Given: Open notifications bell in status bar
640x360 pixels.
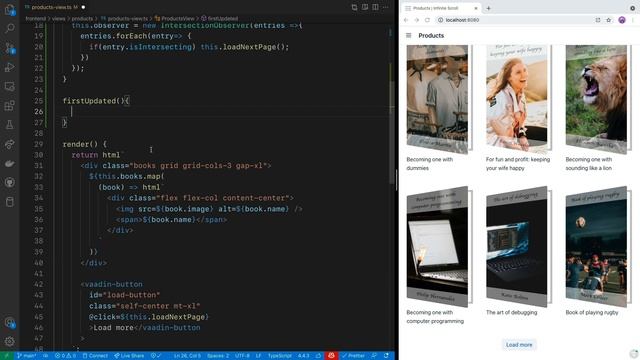Looking at the screenshot, I should click(386, 356).
